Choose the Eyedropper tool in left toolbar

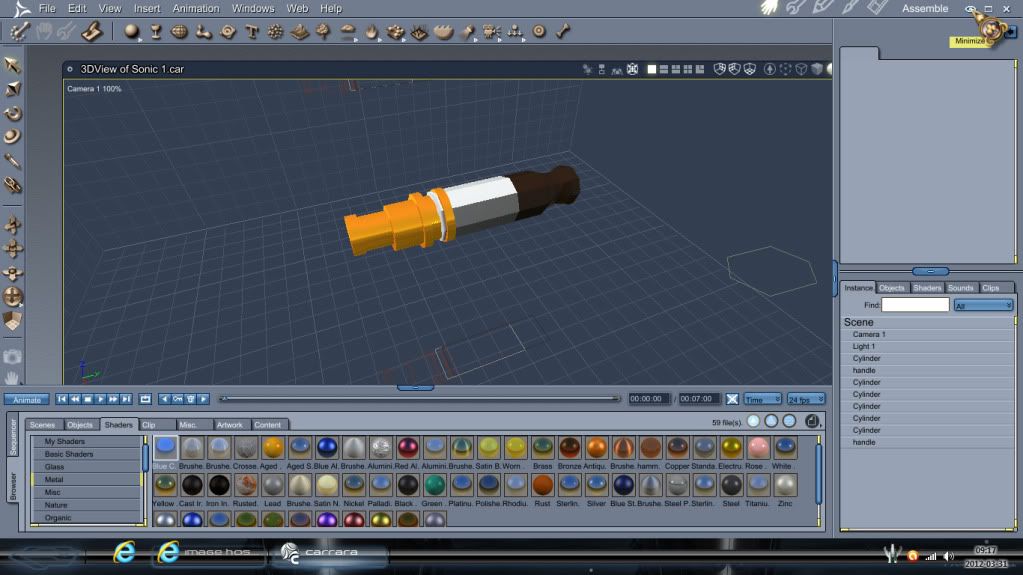tap(12, 161)
